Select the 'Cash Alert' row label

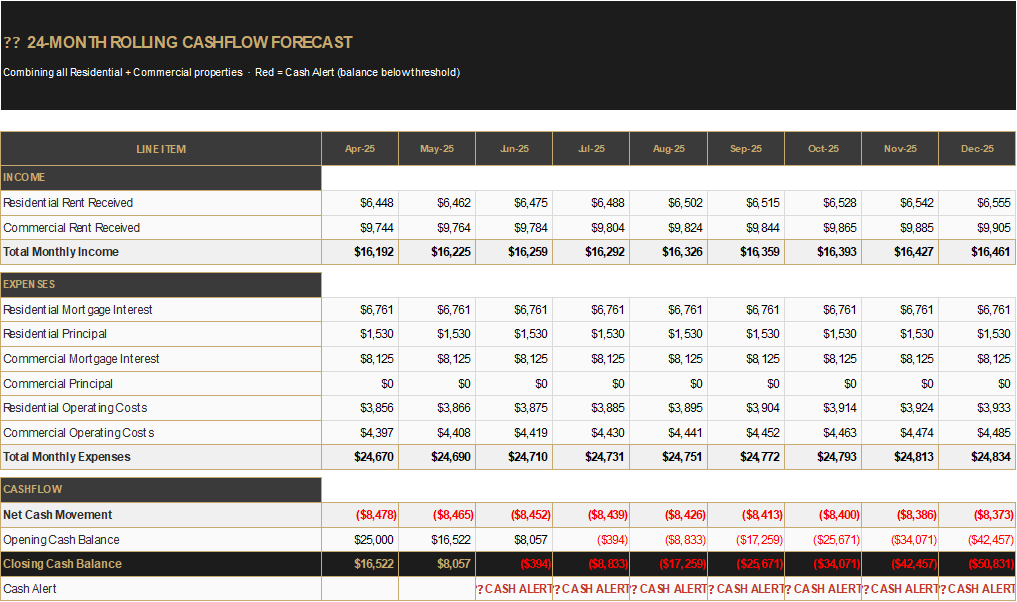161,589
